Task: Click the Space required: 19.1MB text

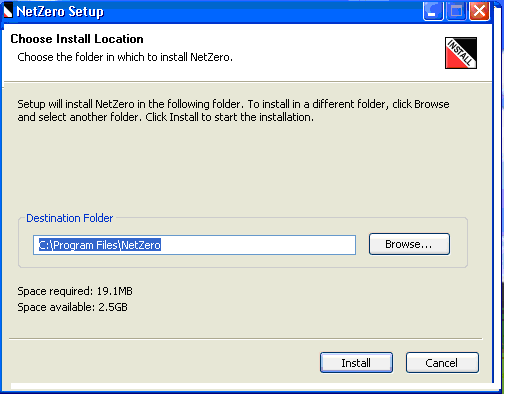Action: 75,291
